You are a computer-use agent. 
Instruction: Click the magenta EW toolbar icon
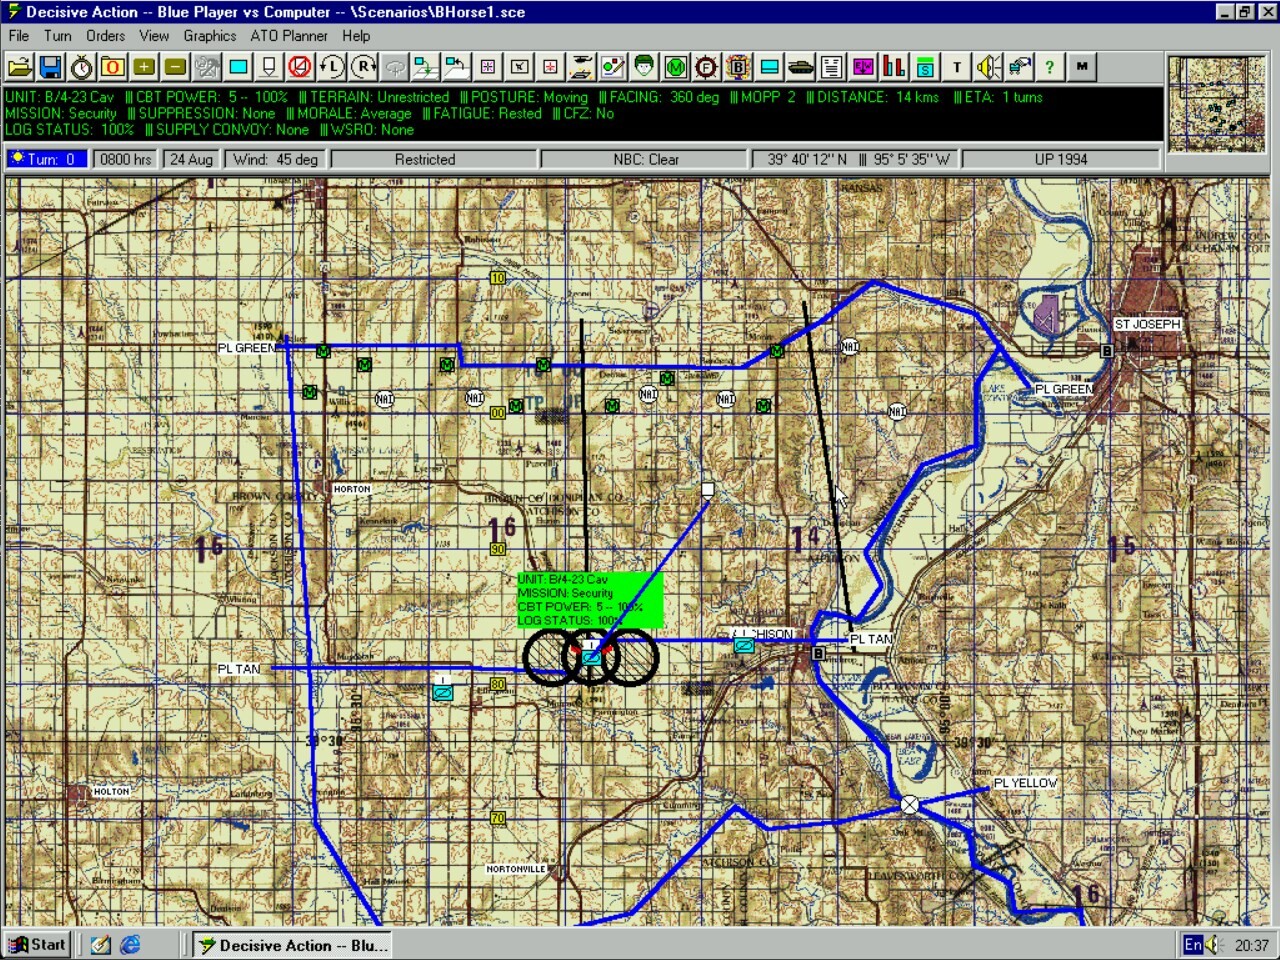pos(862,67)
